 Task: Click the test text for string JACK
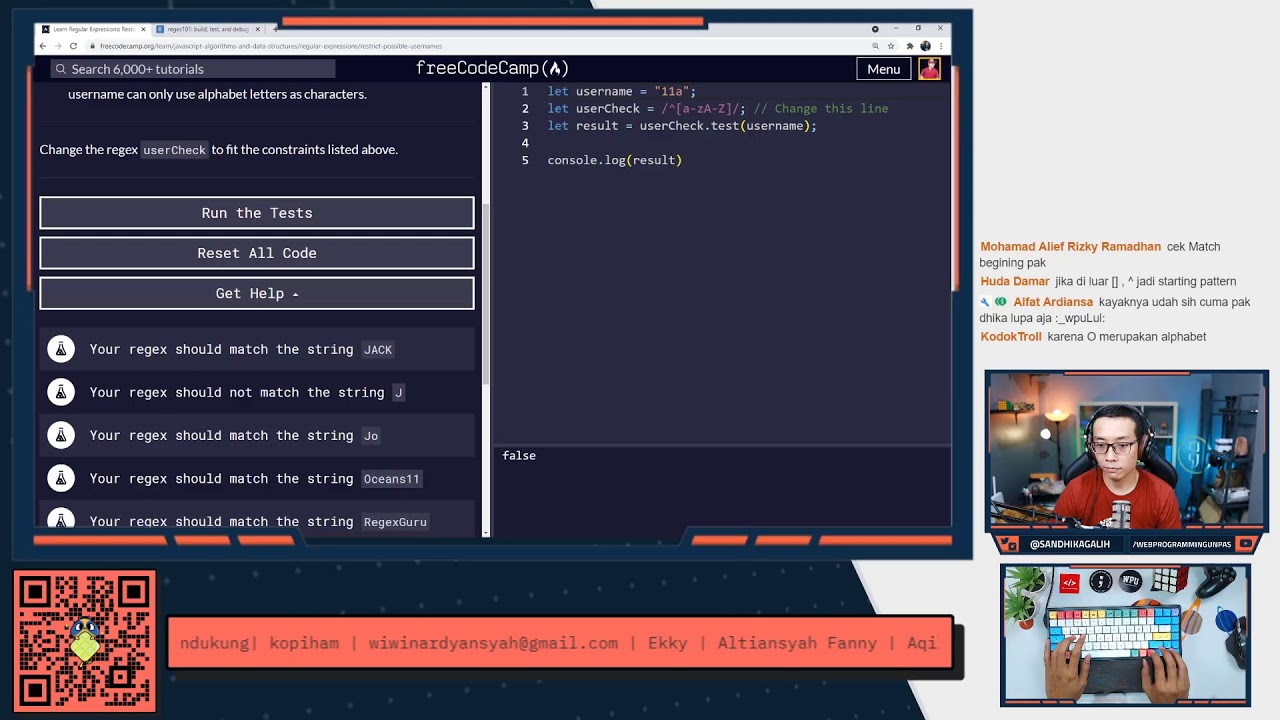coord(241,349)
